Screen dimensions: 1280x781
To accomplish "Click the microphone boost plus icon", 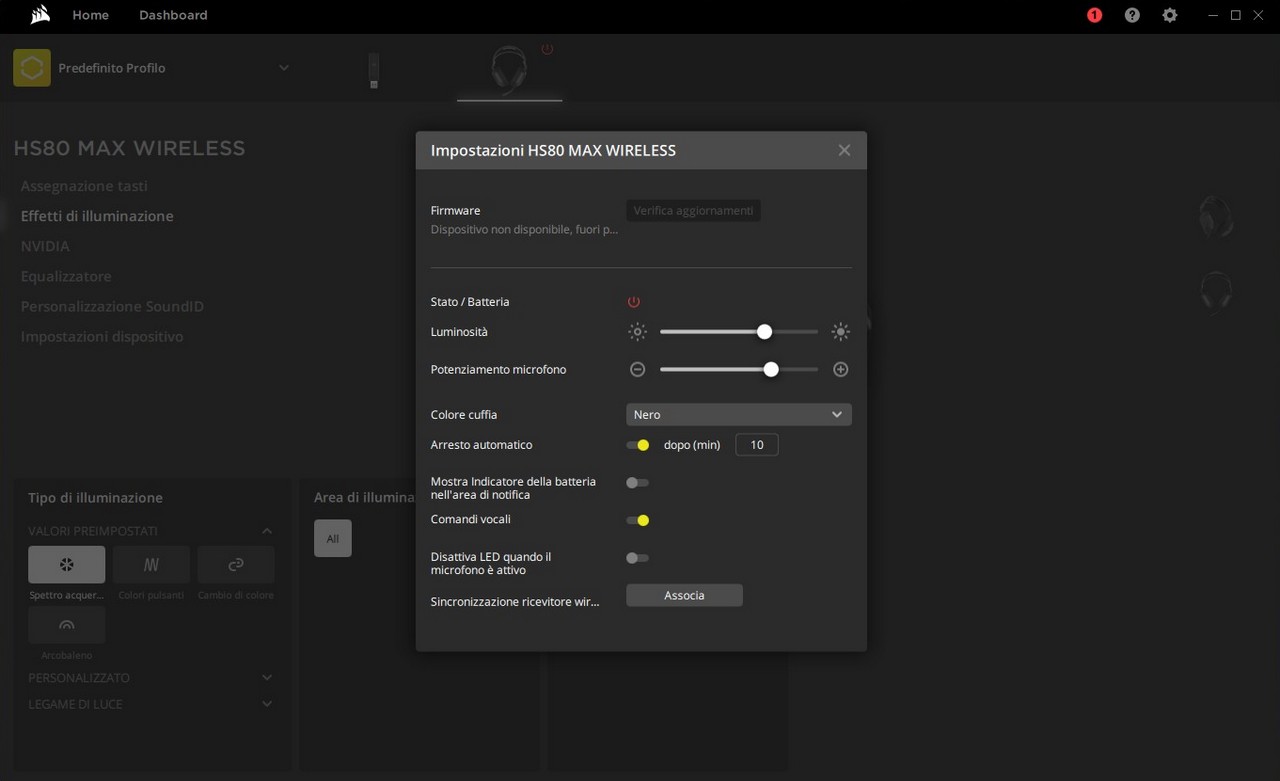I will 841,369.
